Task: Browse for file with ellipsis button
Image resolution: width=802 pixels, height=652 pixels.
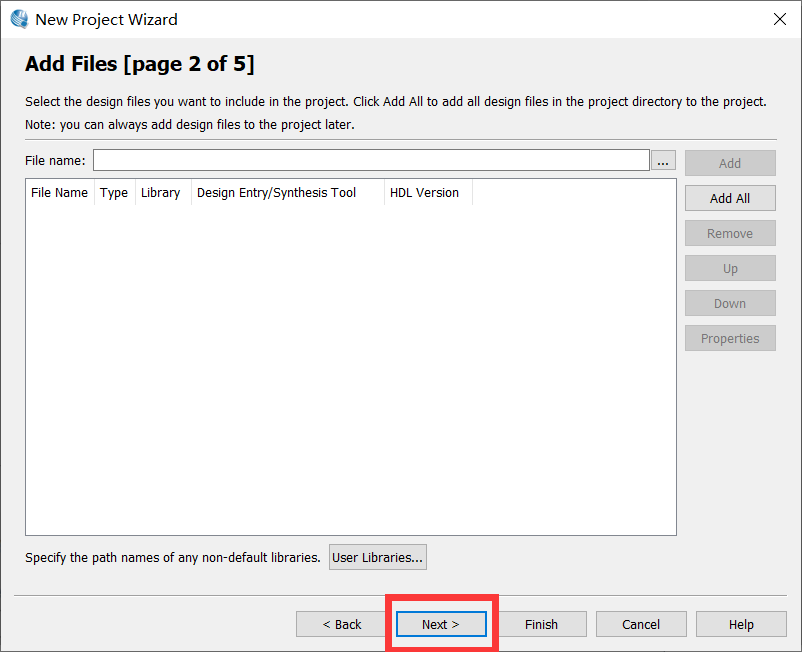Action: 663,161
